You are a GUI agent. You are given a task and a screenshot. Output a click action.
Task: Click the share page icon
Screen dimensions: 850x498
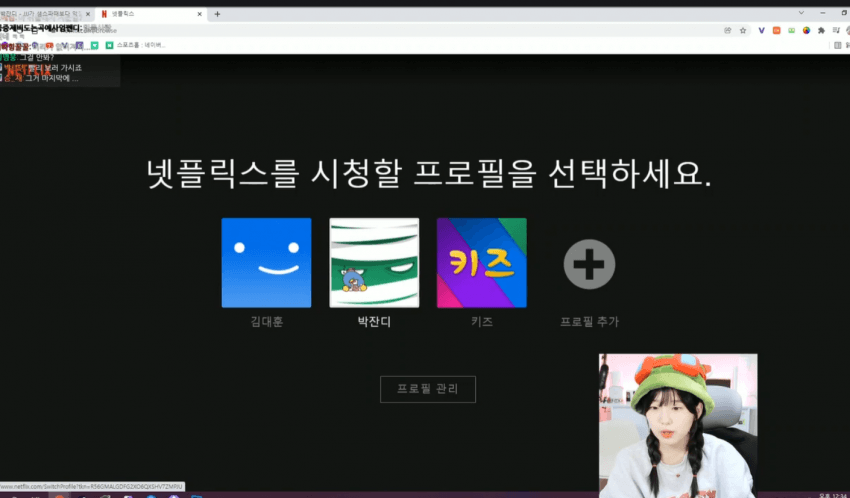727,30
